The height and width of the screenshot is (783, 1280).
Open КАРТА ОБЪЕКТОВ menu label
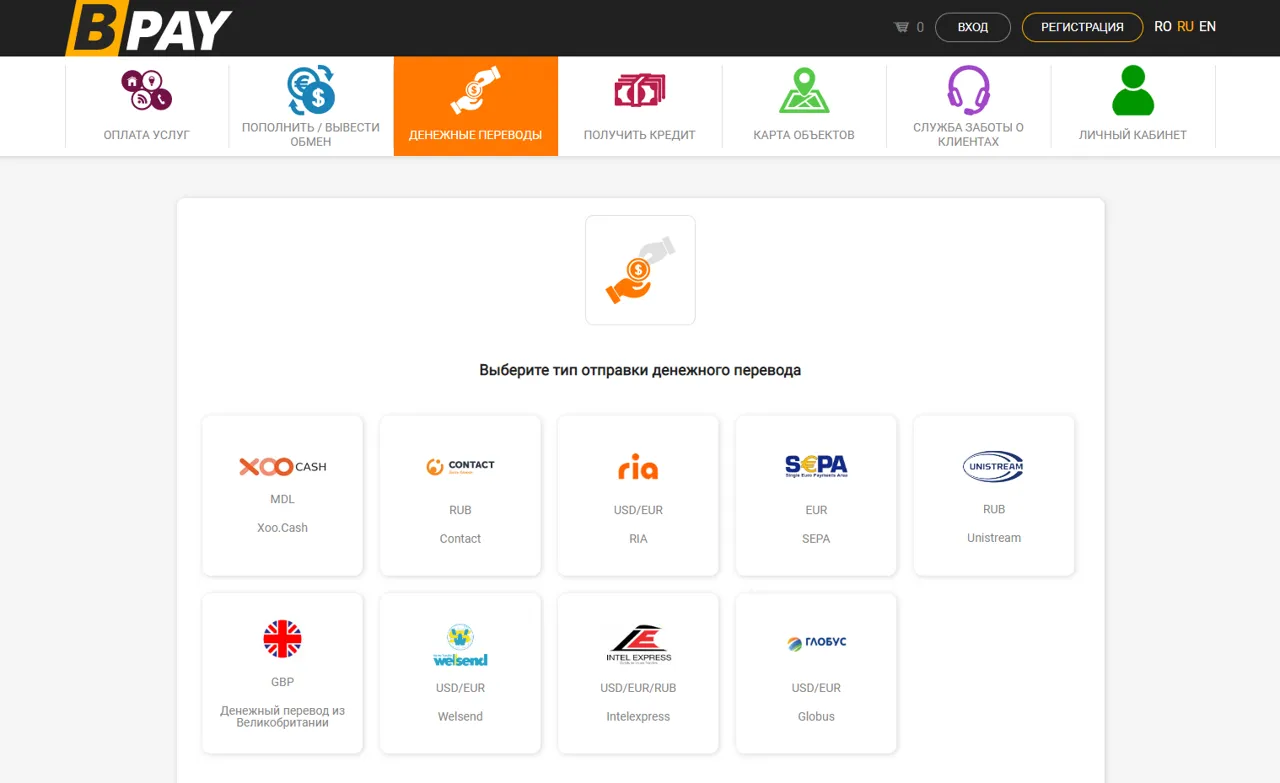point(804,135)
